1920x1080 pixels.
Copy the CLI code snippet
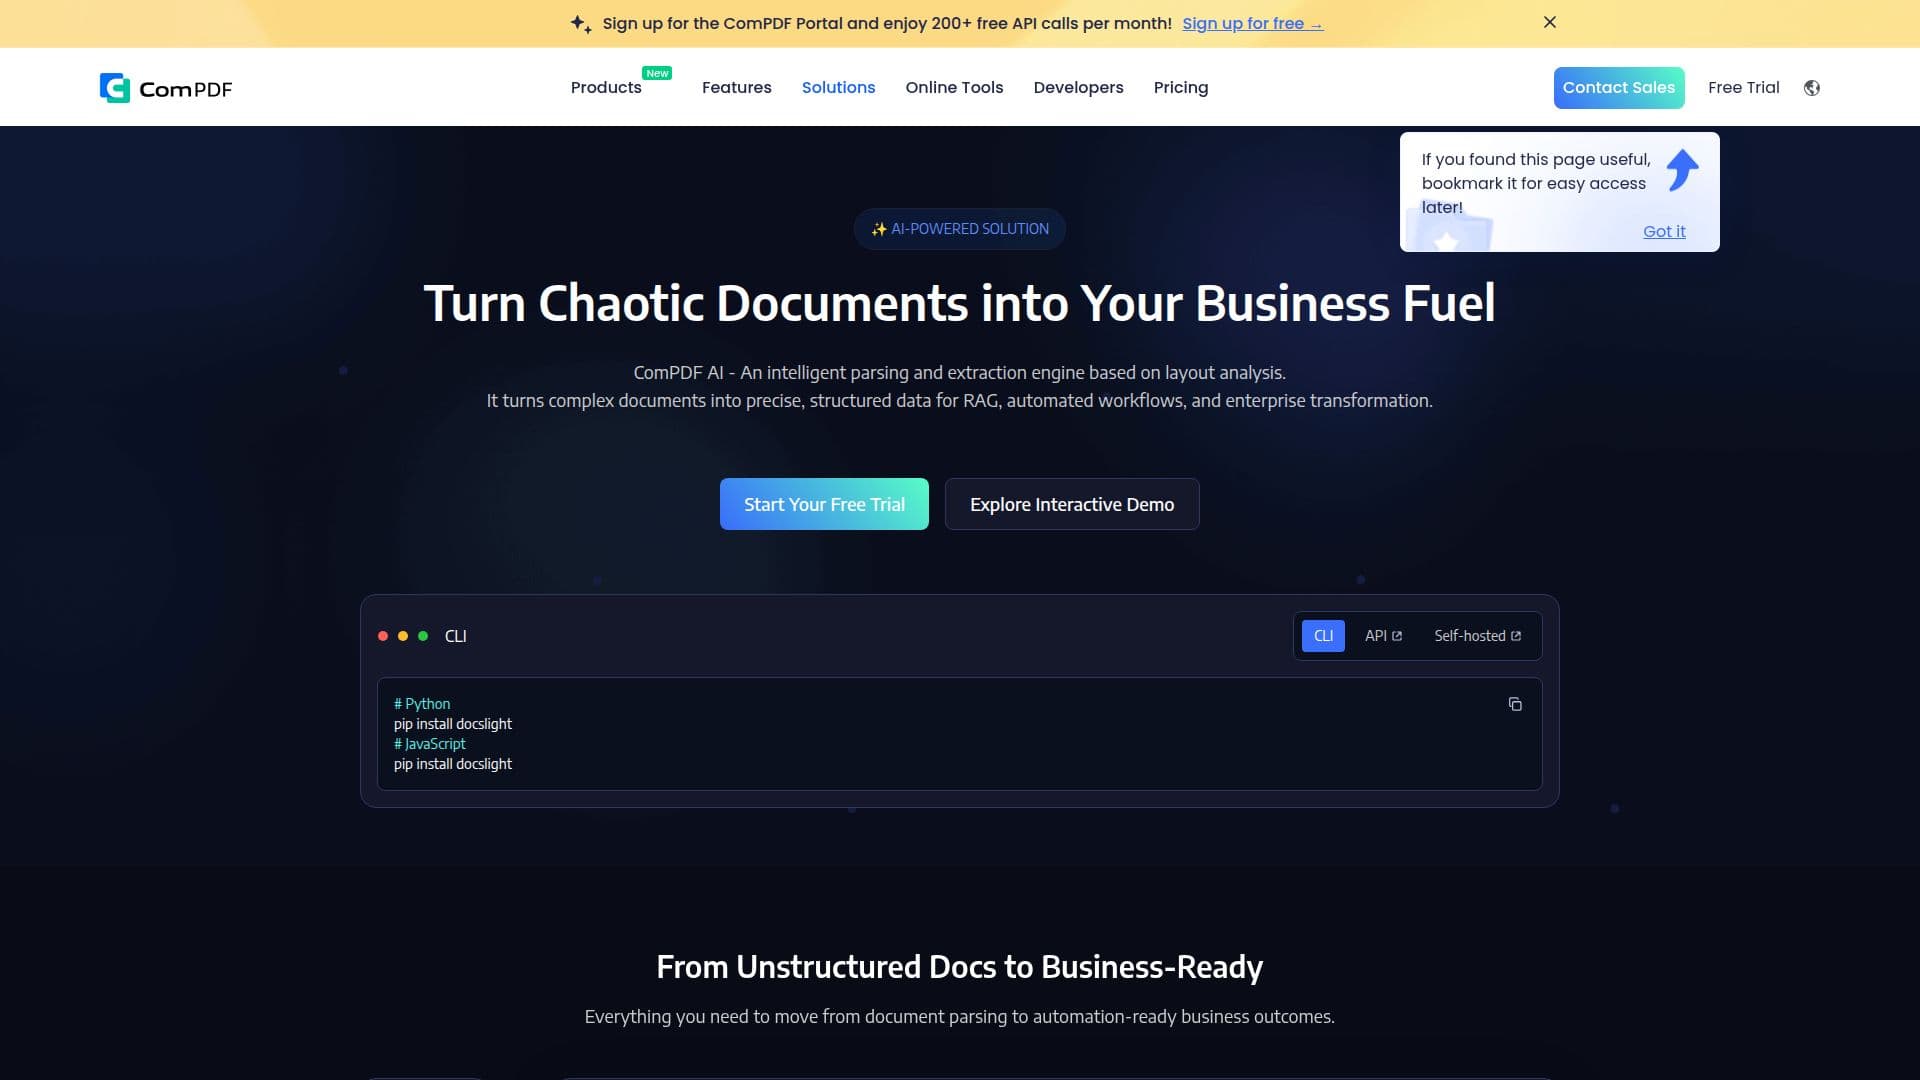[1515, 704]
